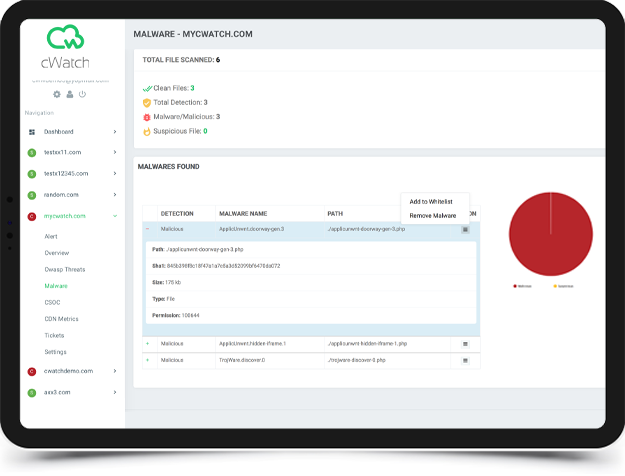Open axx3.com site entry
625x476 pixels.
point(57,392)
